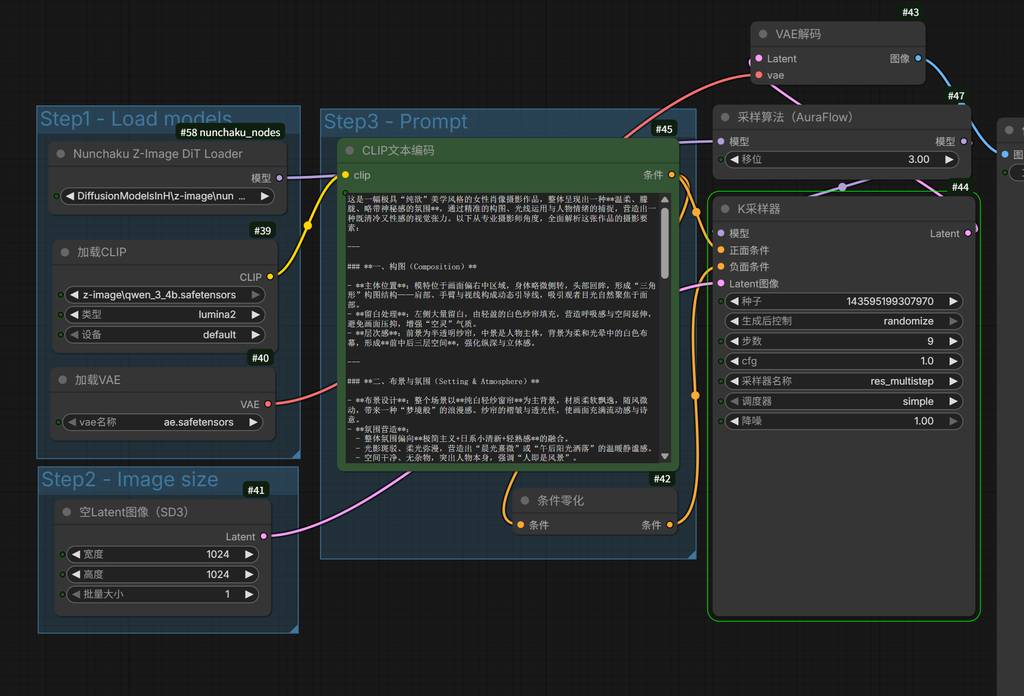Click the #58 nunchaku_nodes badge
Image resolution: width=1024 pixels, height=696 pixels.
[231, 132]
